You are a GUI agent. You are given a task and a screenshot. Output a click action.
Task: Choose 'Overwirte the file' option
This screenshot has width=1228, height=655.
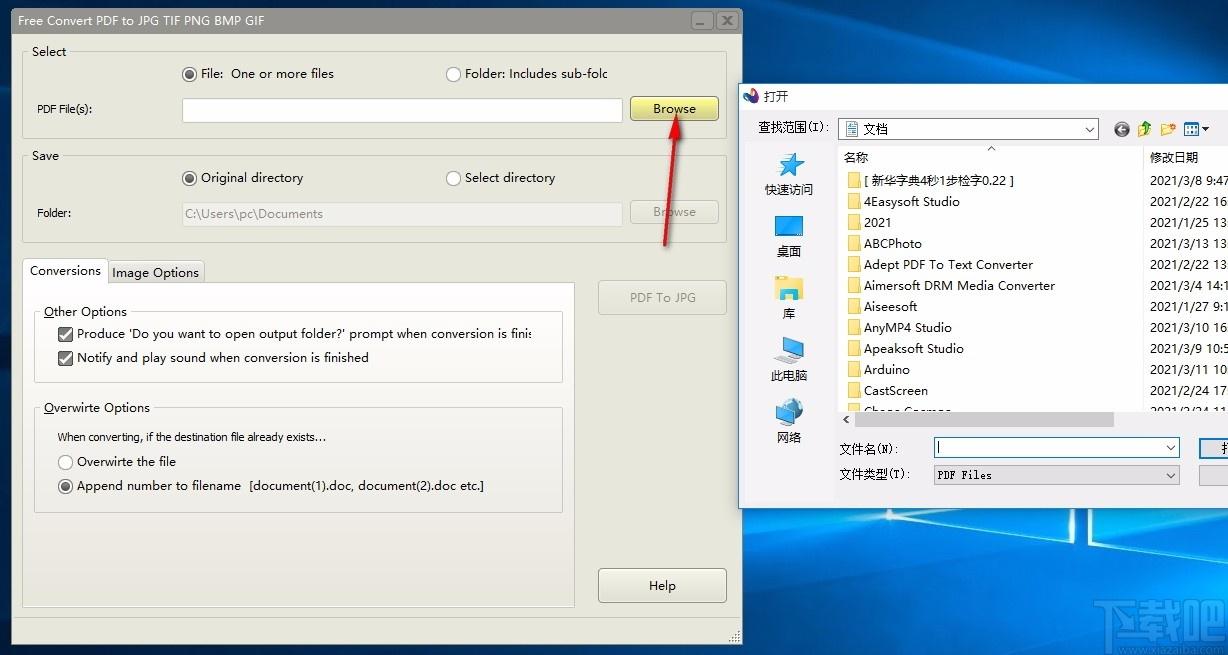(x=117, y=462)
